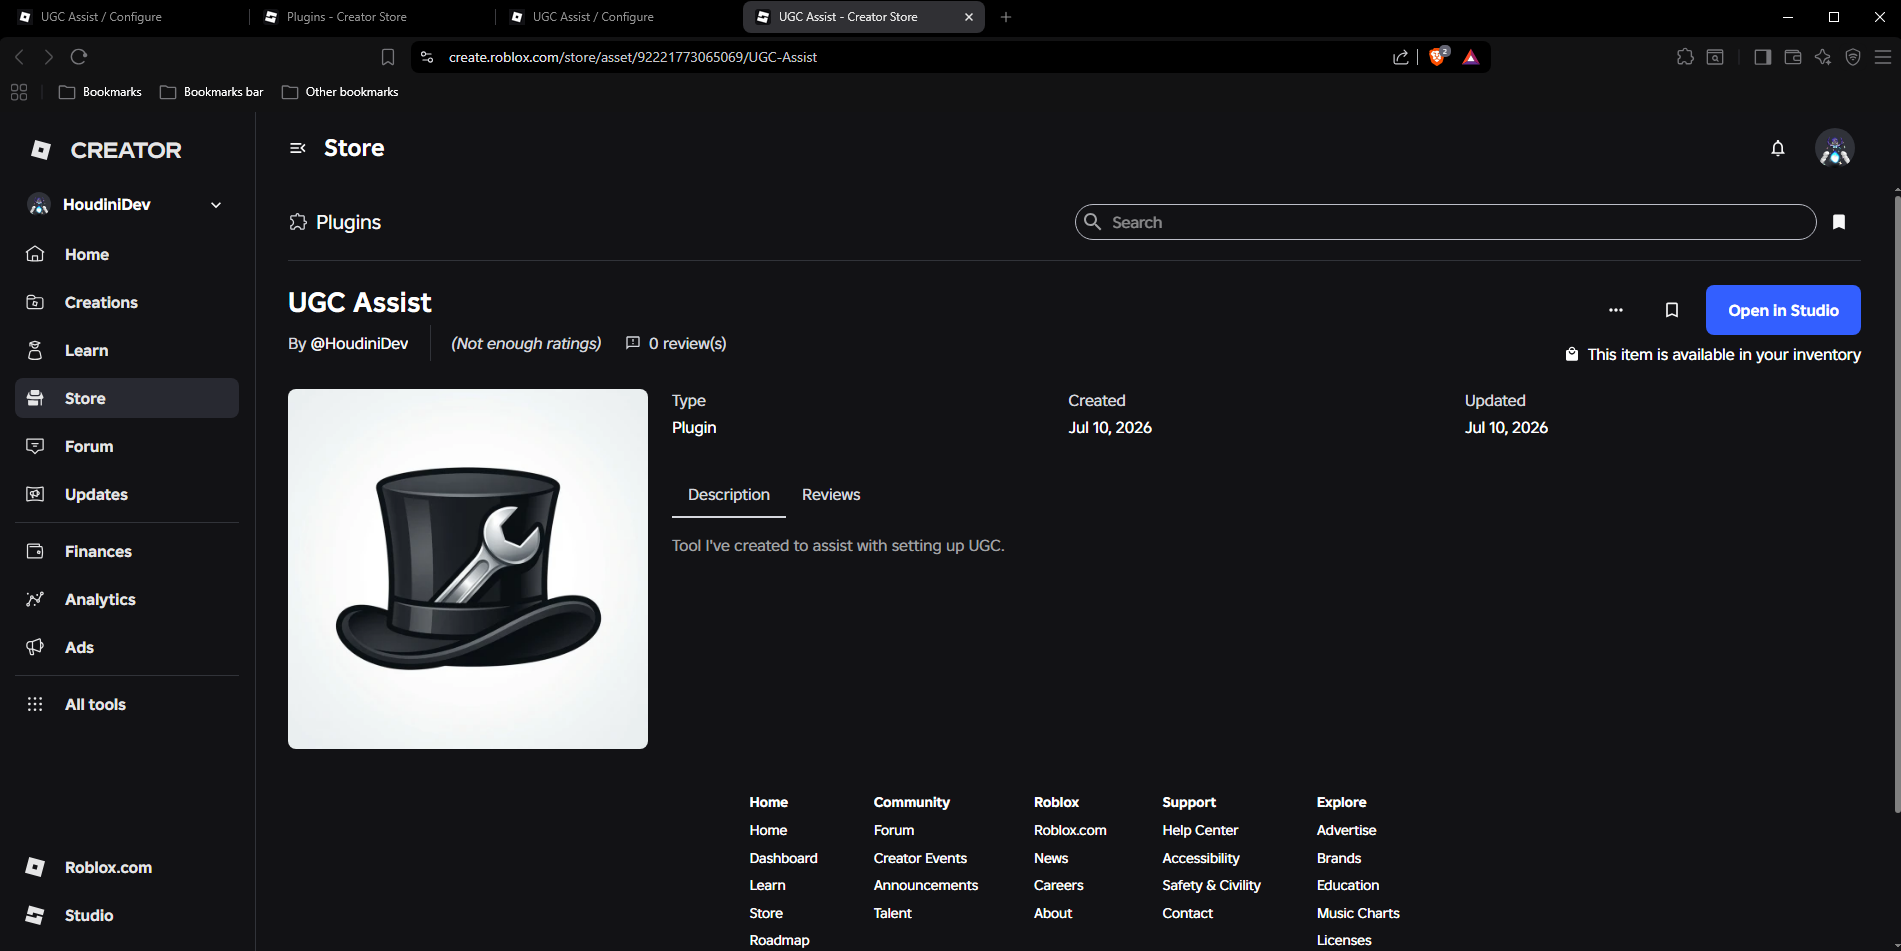Toggle the browser sidebar panel
1901x951 pixels.
(1763, 57)
